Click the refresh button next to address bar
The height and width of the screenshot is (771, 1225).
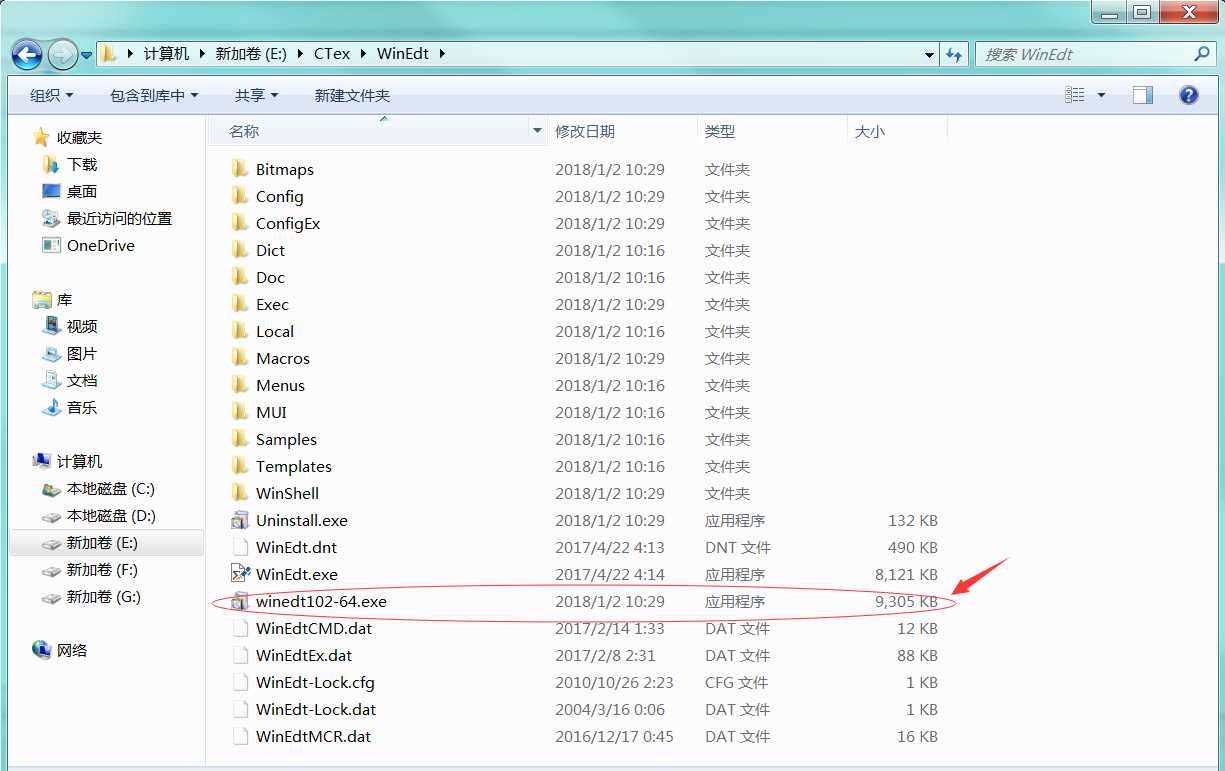point(954,54)
